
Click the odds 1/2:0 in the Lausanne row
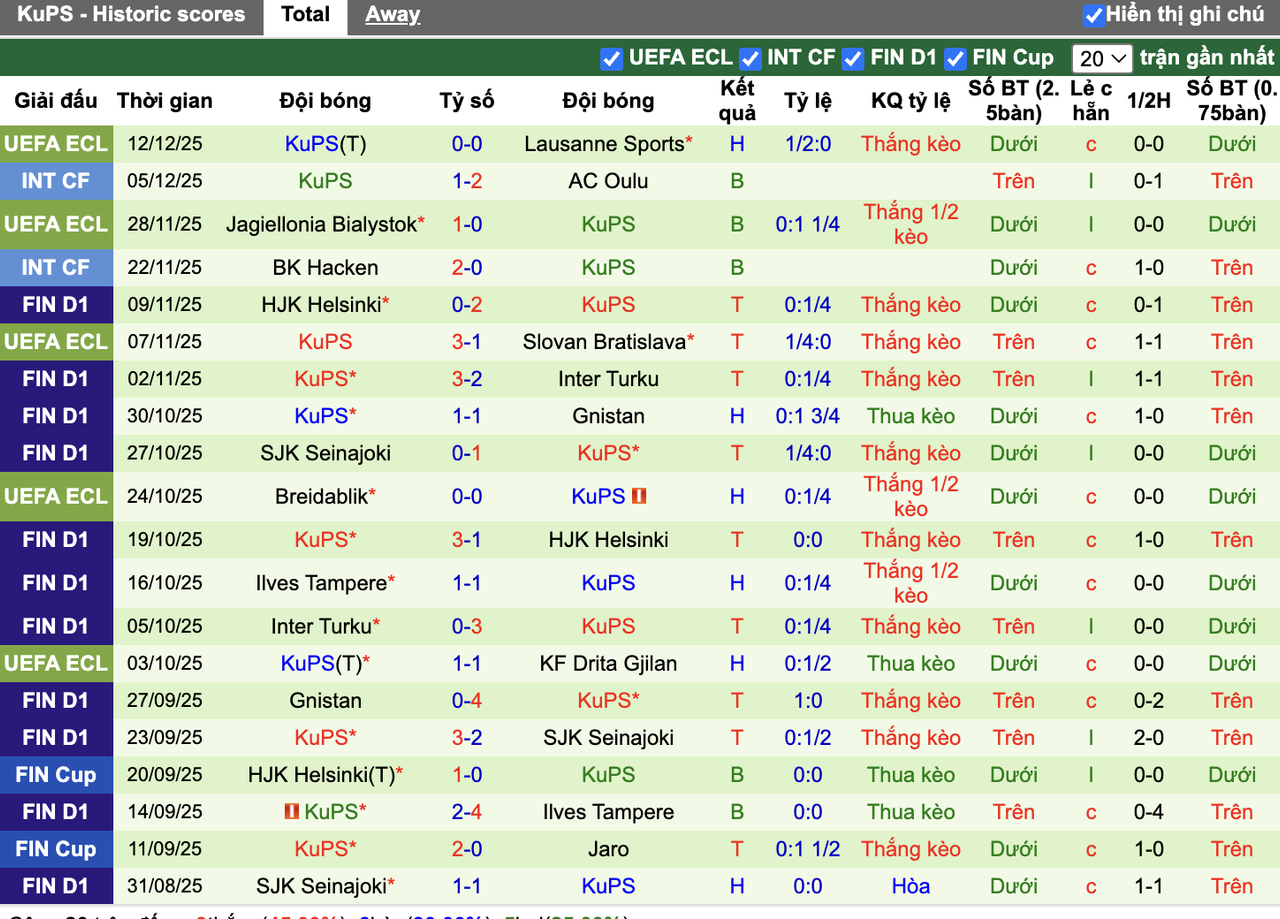[x=808, y=144]
